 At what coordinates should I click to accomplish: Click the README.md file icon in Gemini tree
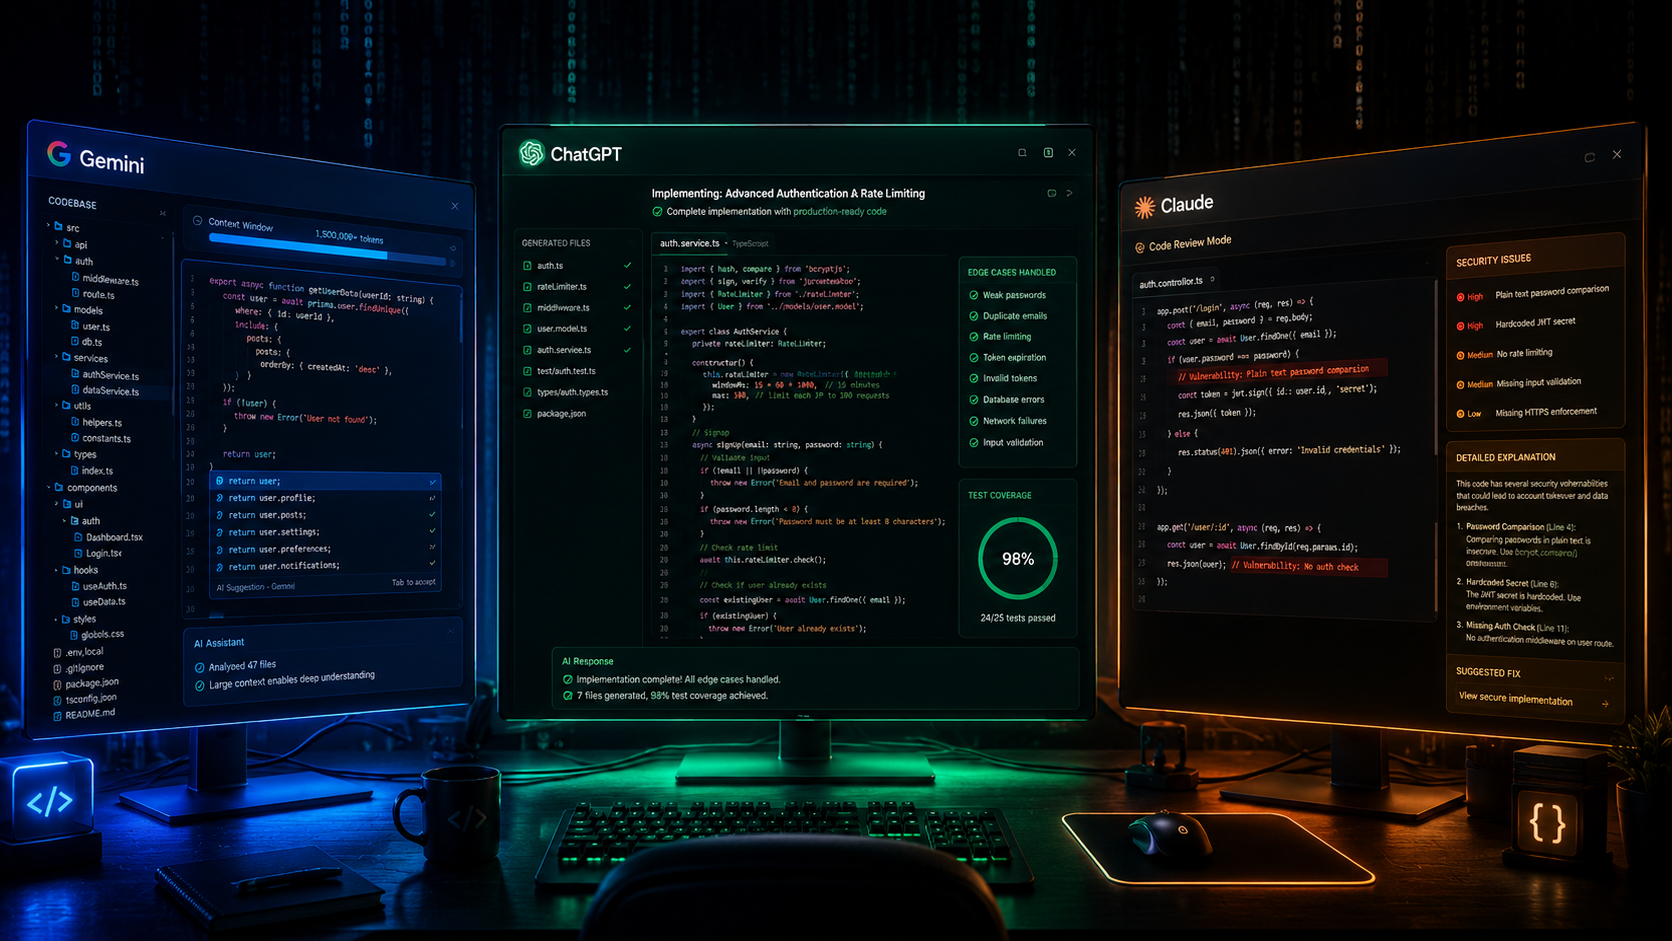(x=57, y=716)
